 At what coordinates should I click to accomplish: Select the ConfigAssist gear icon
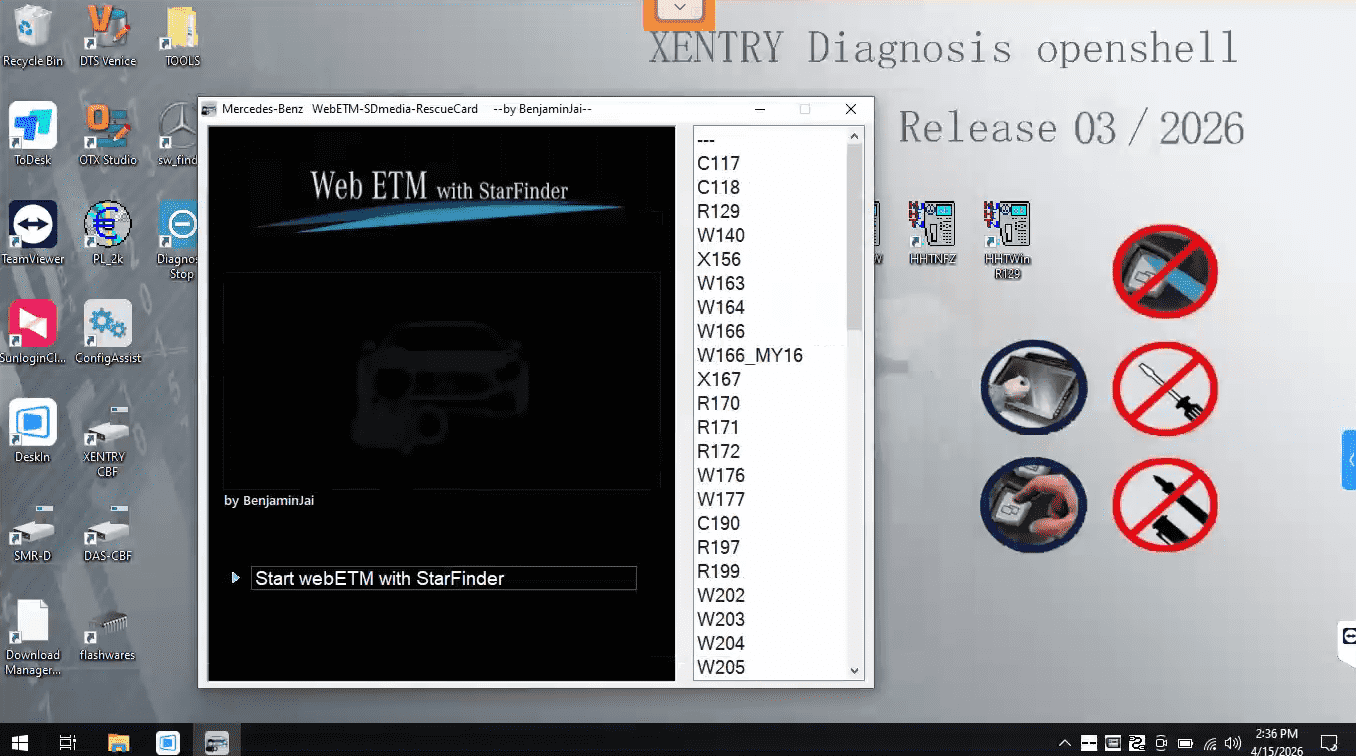(x=107, y=332)
